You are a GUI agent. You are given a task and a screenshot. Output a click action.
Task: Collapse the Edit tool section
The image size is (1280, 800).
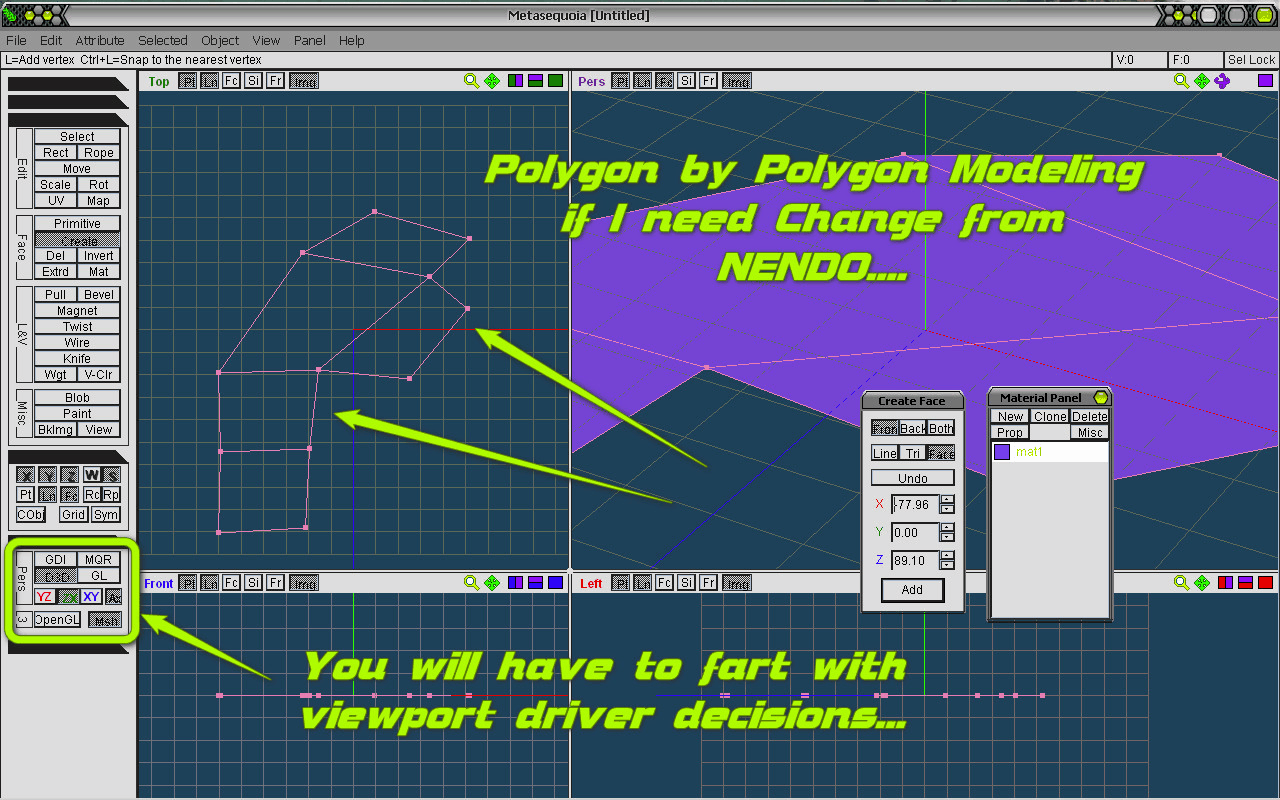click(x=22, y=168)
